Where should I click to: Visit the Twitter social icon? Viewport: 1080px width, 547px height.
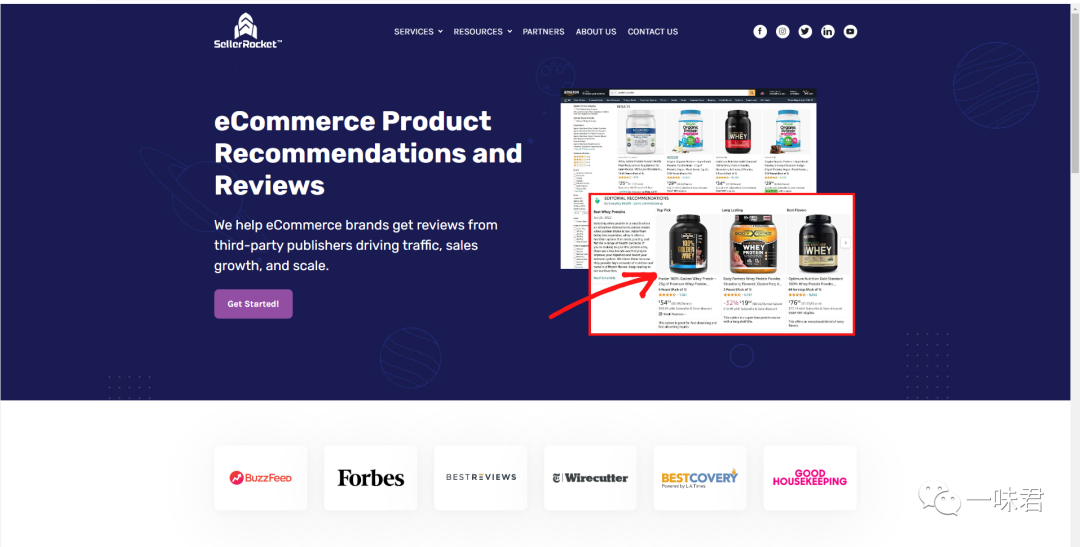pos(805,32)
